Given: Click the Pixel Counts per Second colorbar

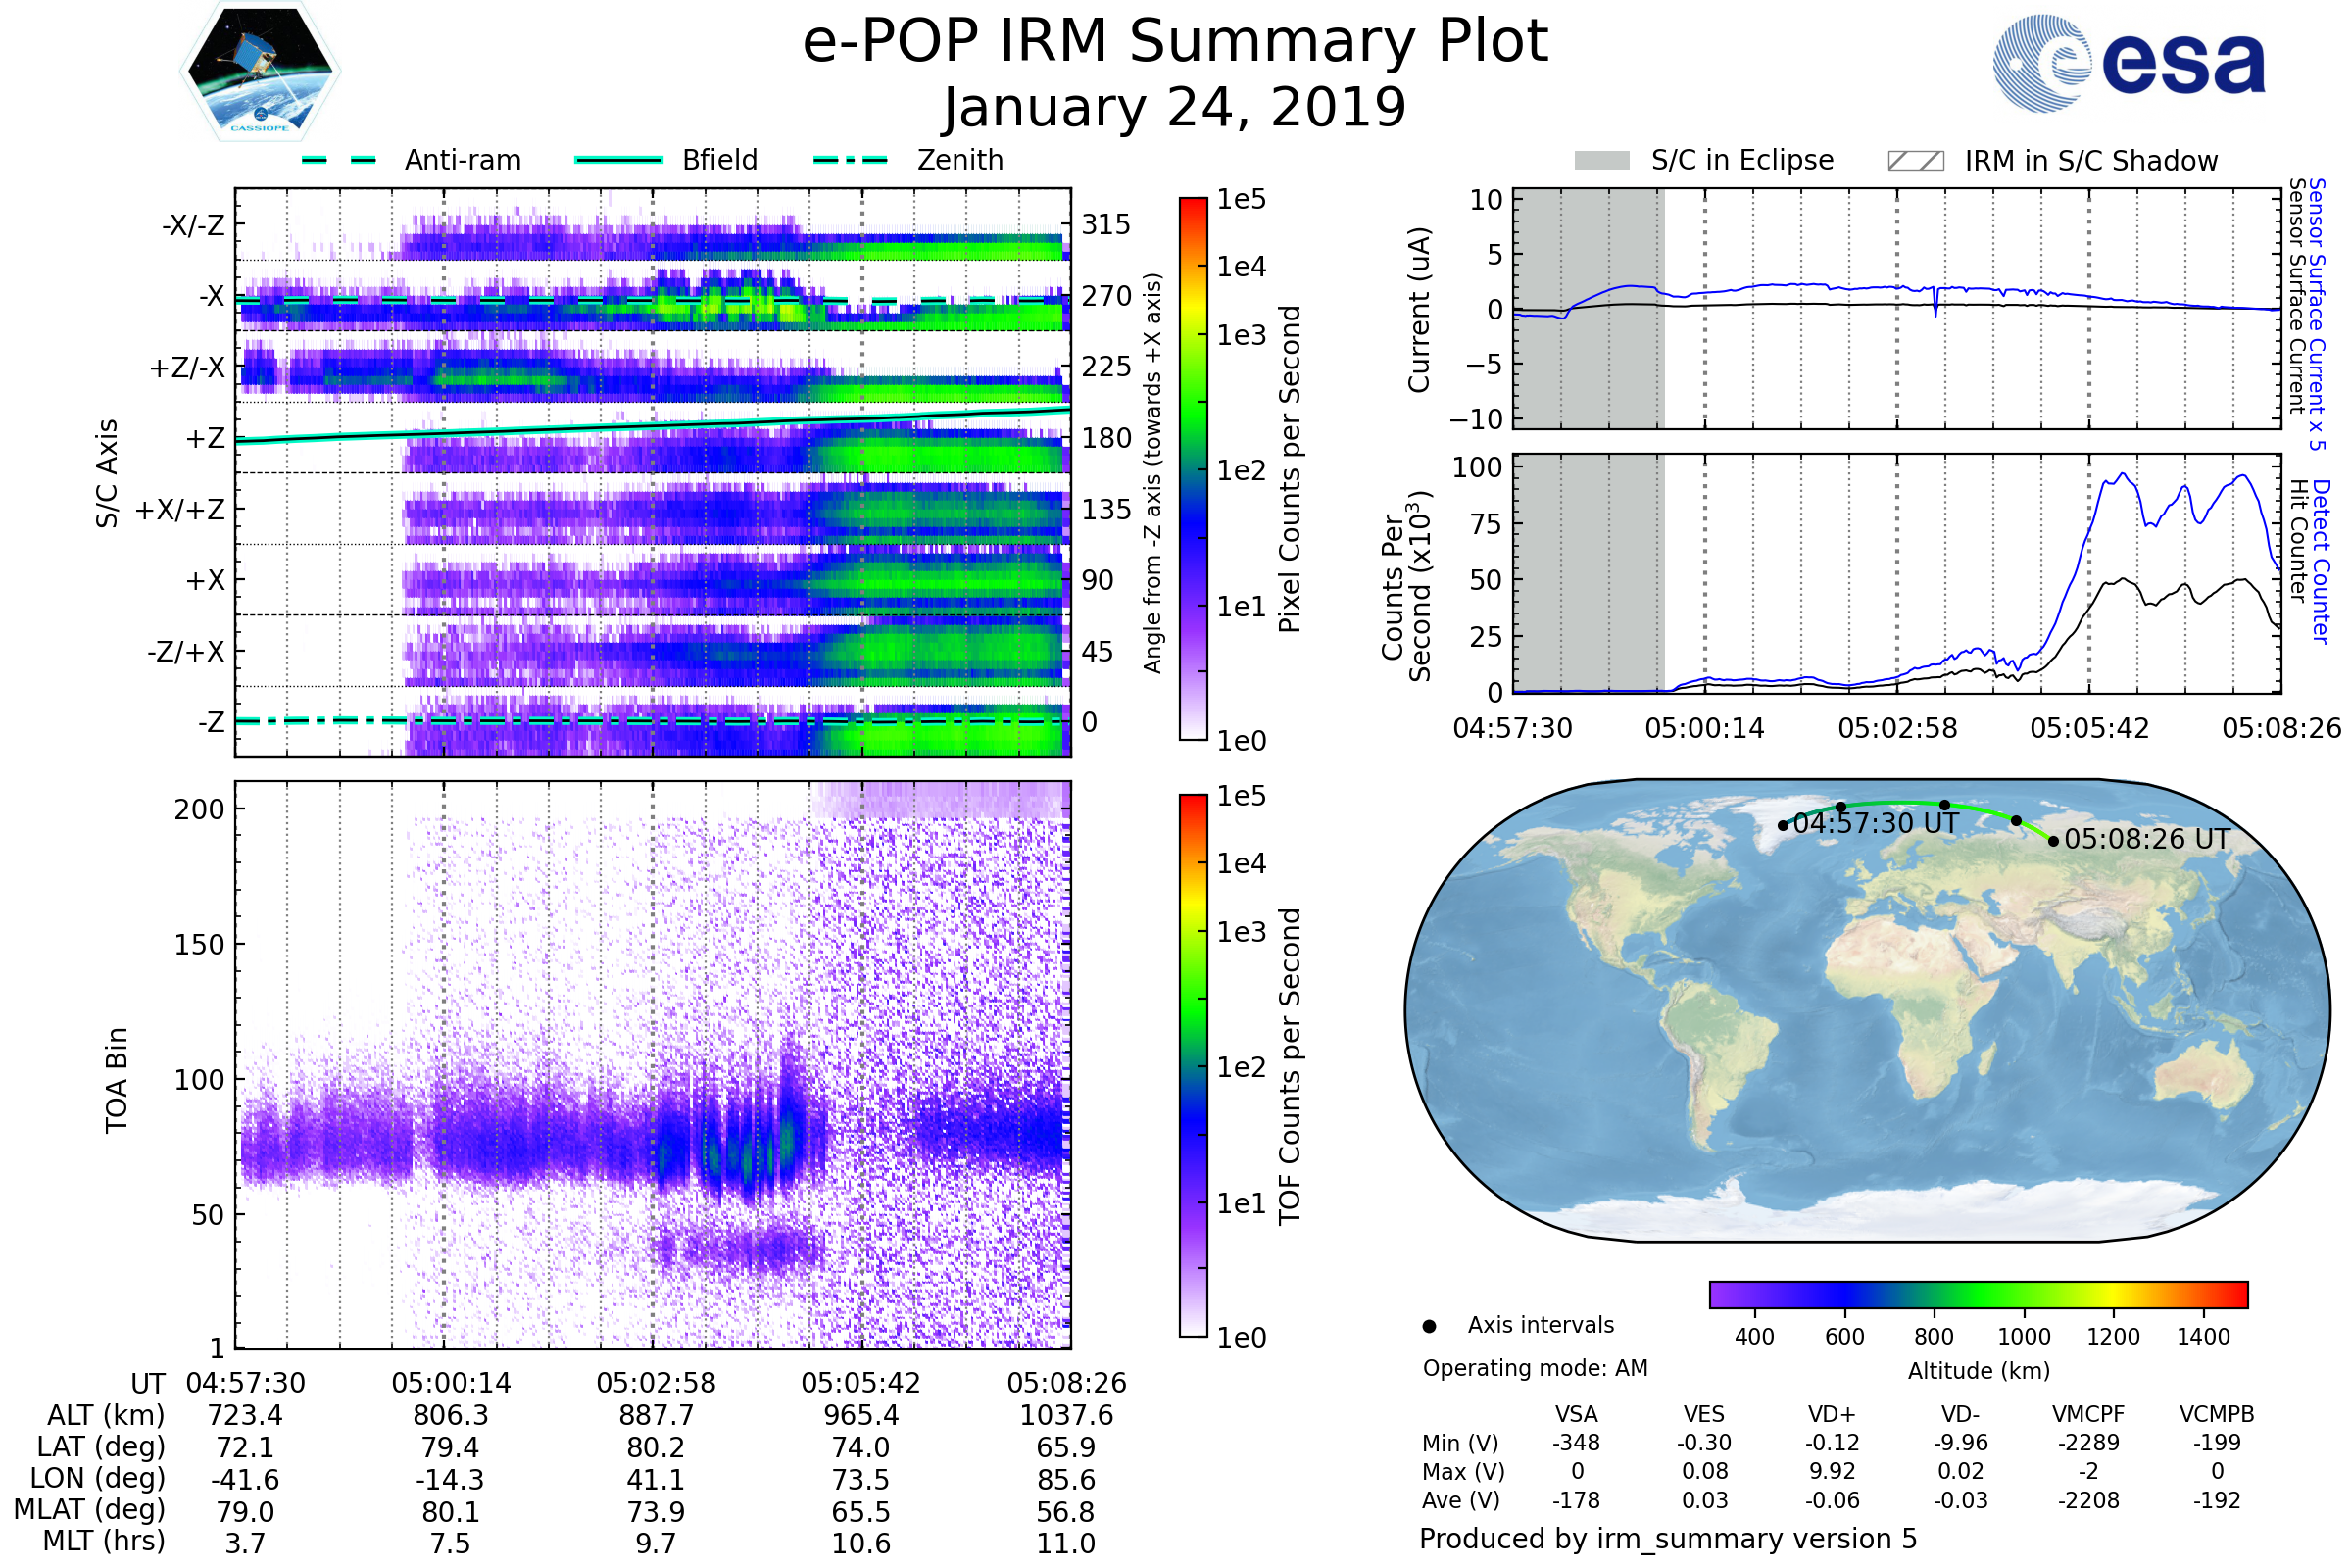Looking at the screenshot, I should click(1193, 469).
